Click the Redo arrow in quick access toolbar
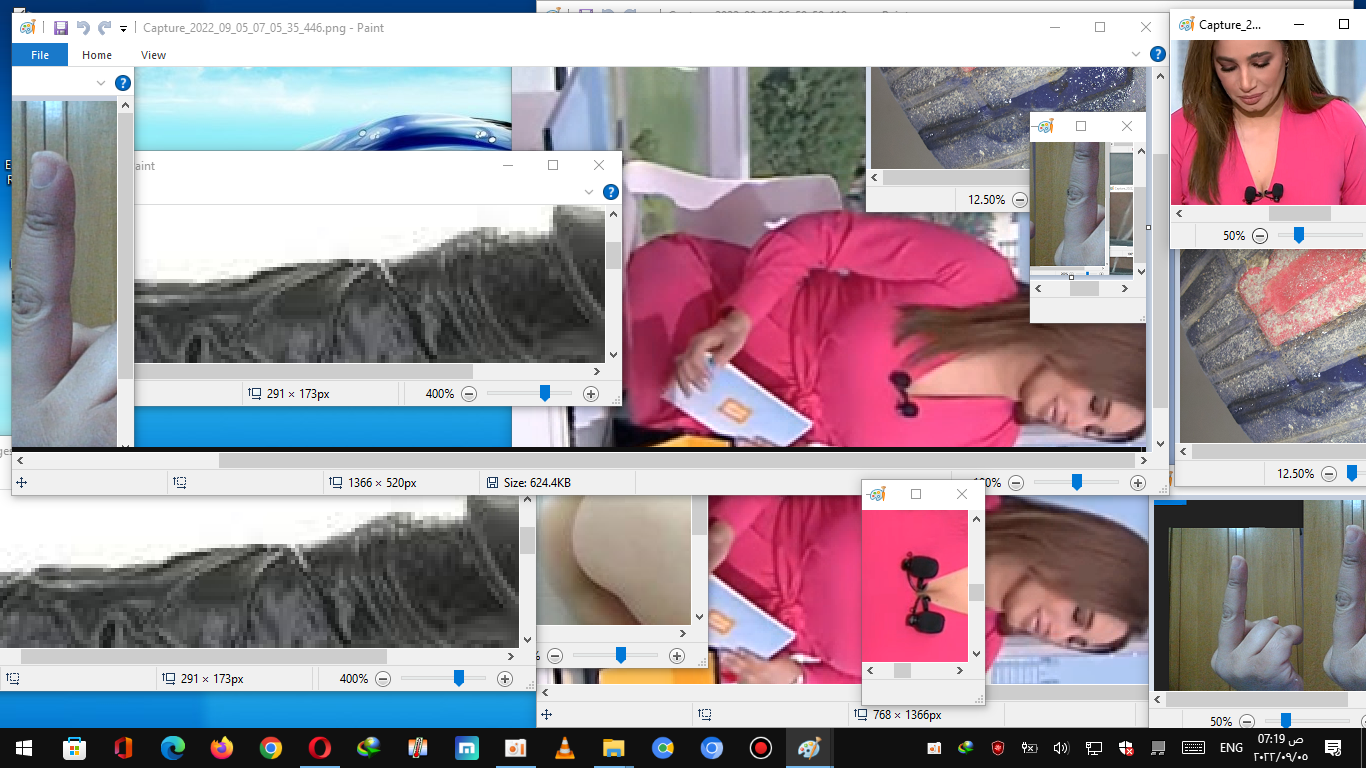Screen dimensions: 1366x768 (104, 28)
